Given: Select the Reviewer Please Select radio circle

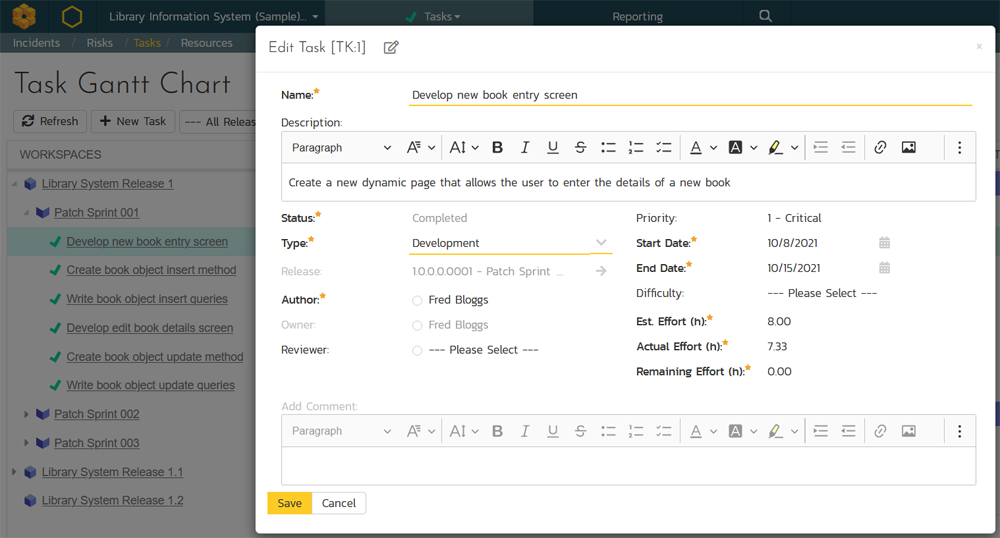Looking at the screenshot, I should [417, 350].
